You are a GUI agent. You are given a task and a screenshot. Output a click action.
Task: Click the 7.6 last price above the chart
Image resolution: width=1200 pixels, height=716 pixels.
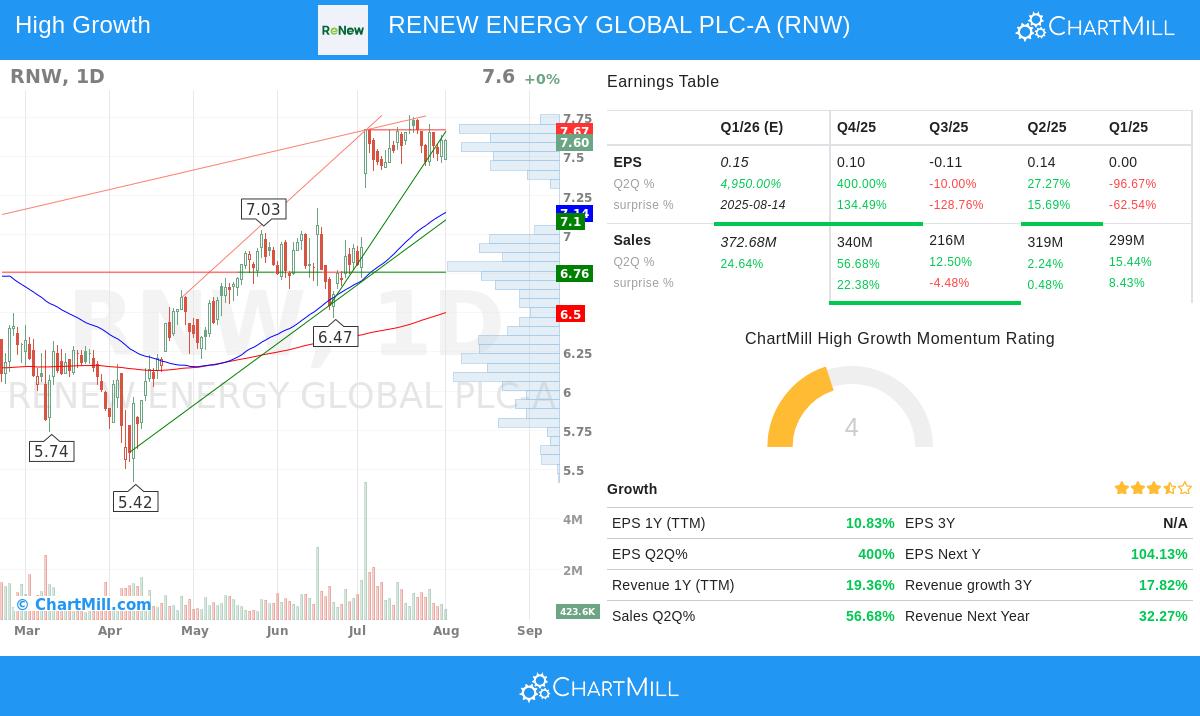click(498, 76)
